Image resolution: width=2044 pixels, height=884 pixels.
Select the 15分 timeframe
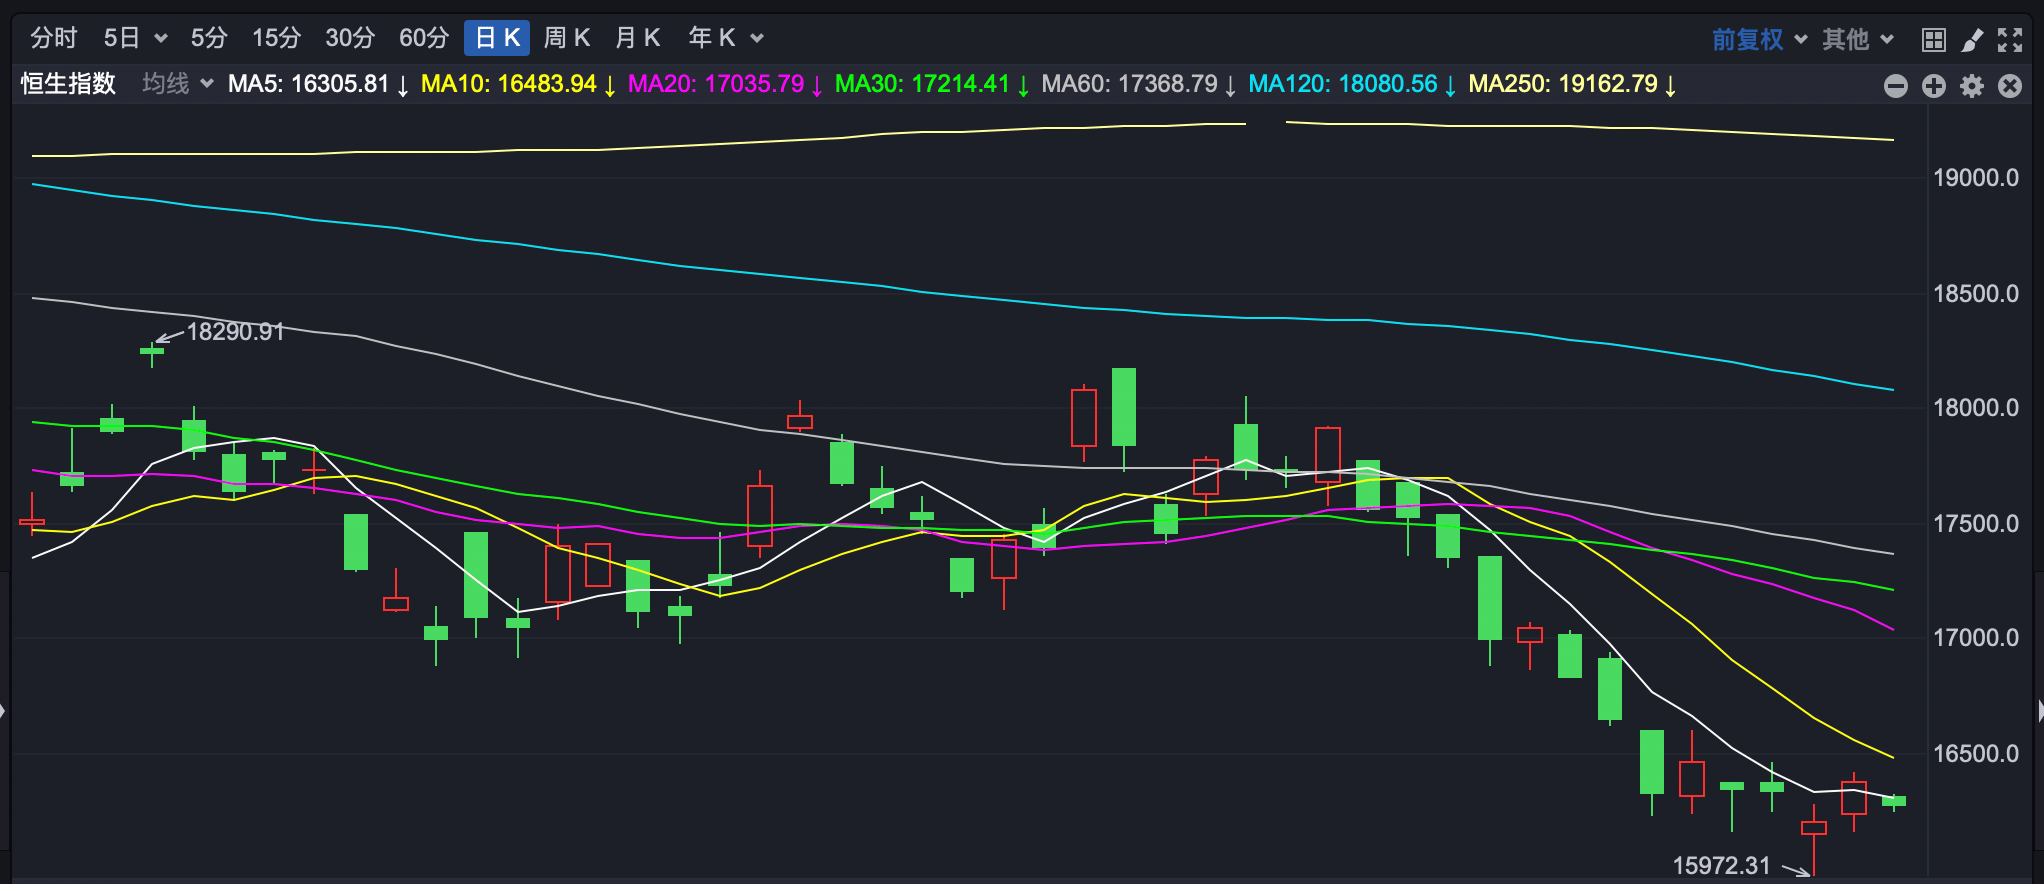[276, 38]
